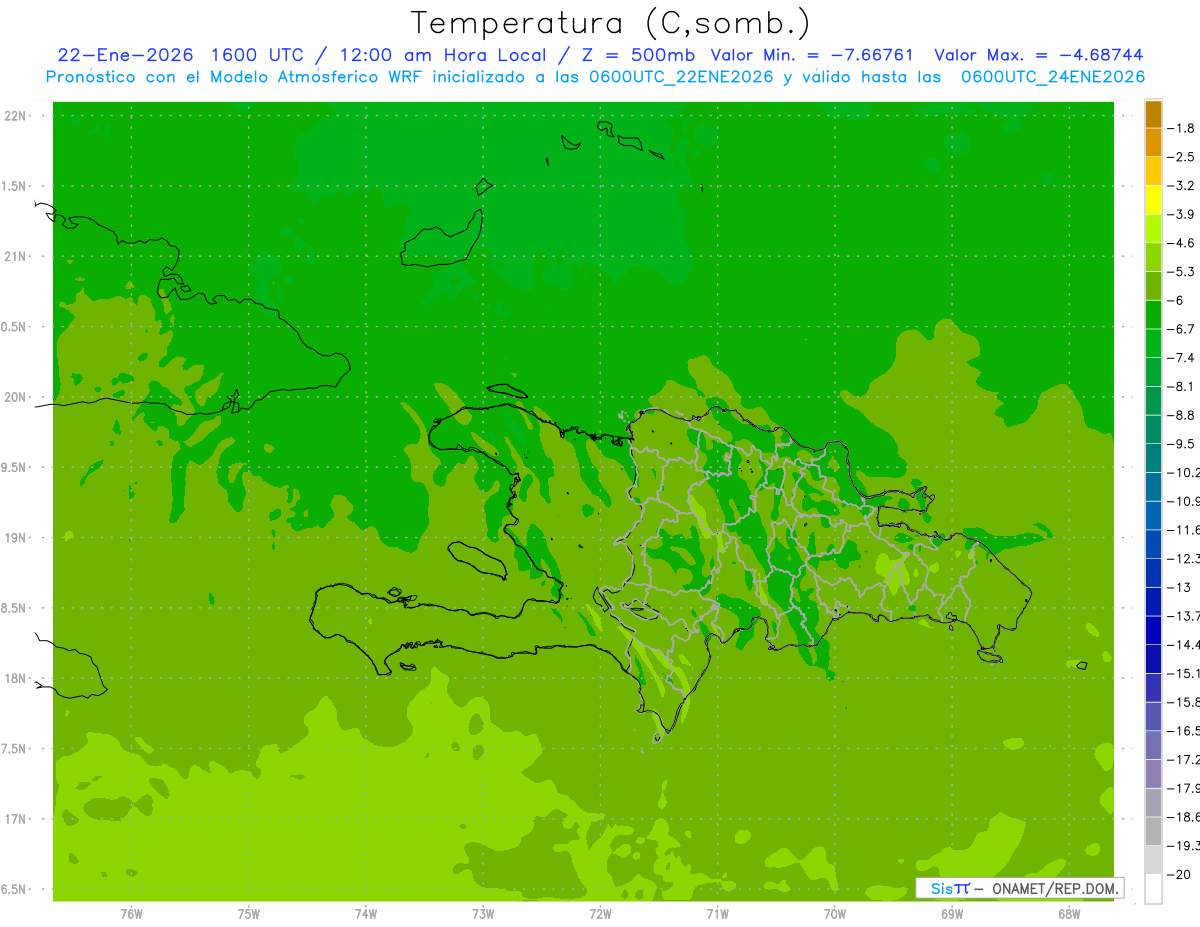Click the '20N' latitude axis label
Screen dimensions: 1200x927
click(x=17, y=397)
